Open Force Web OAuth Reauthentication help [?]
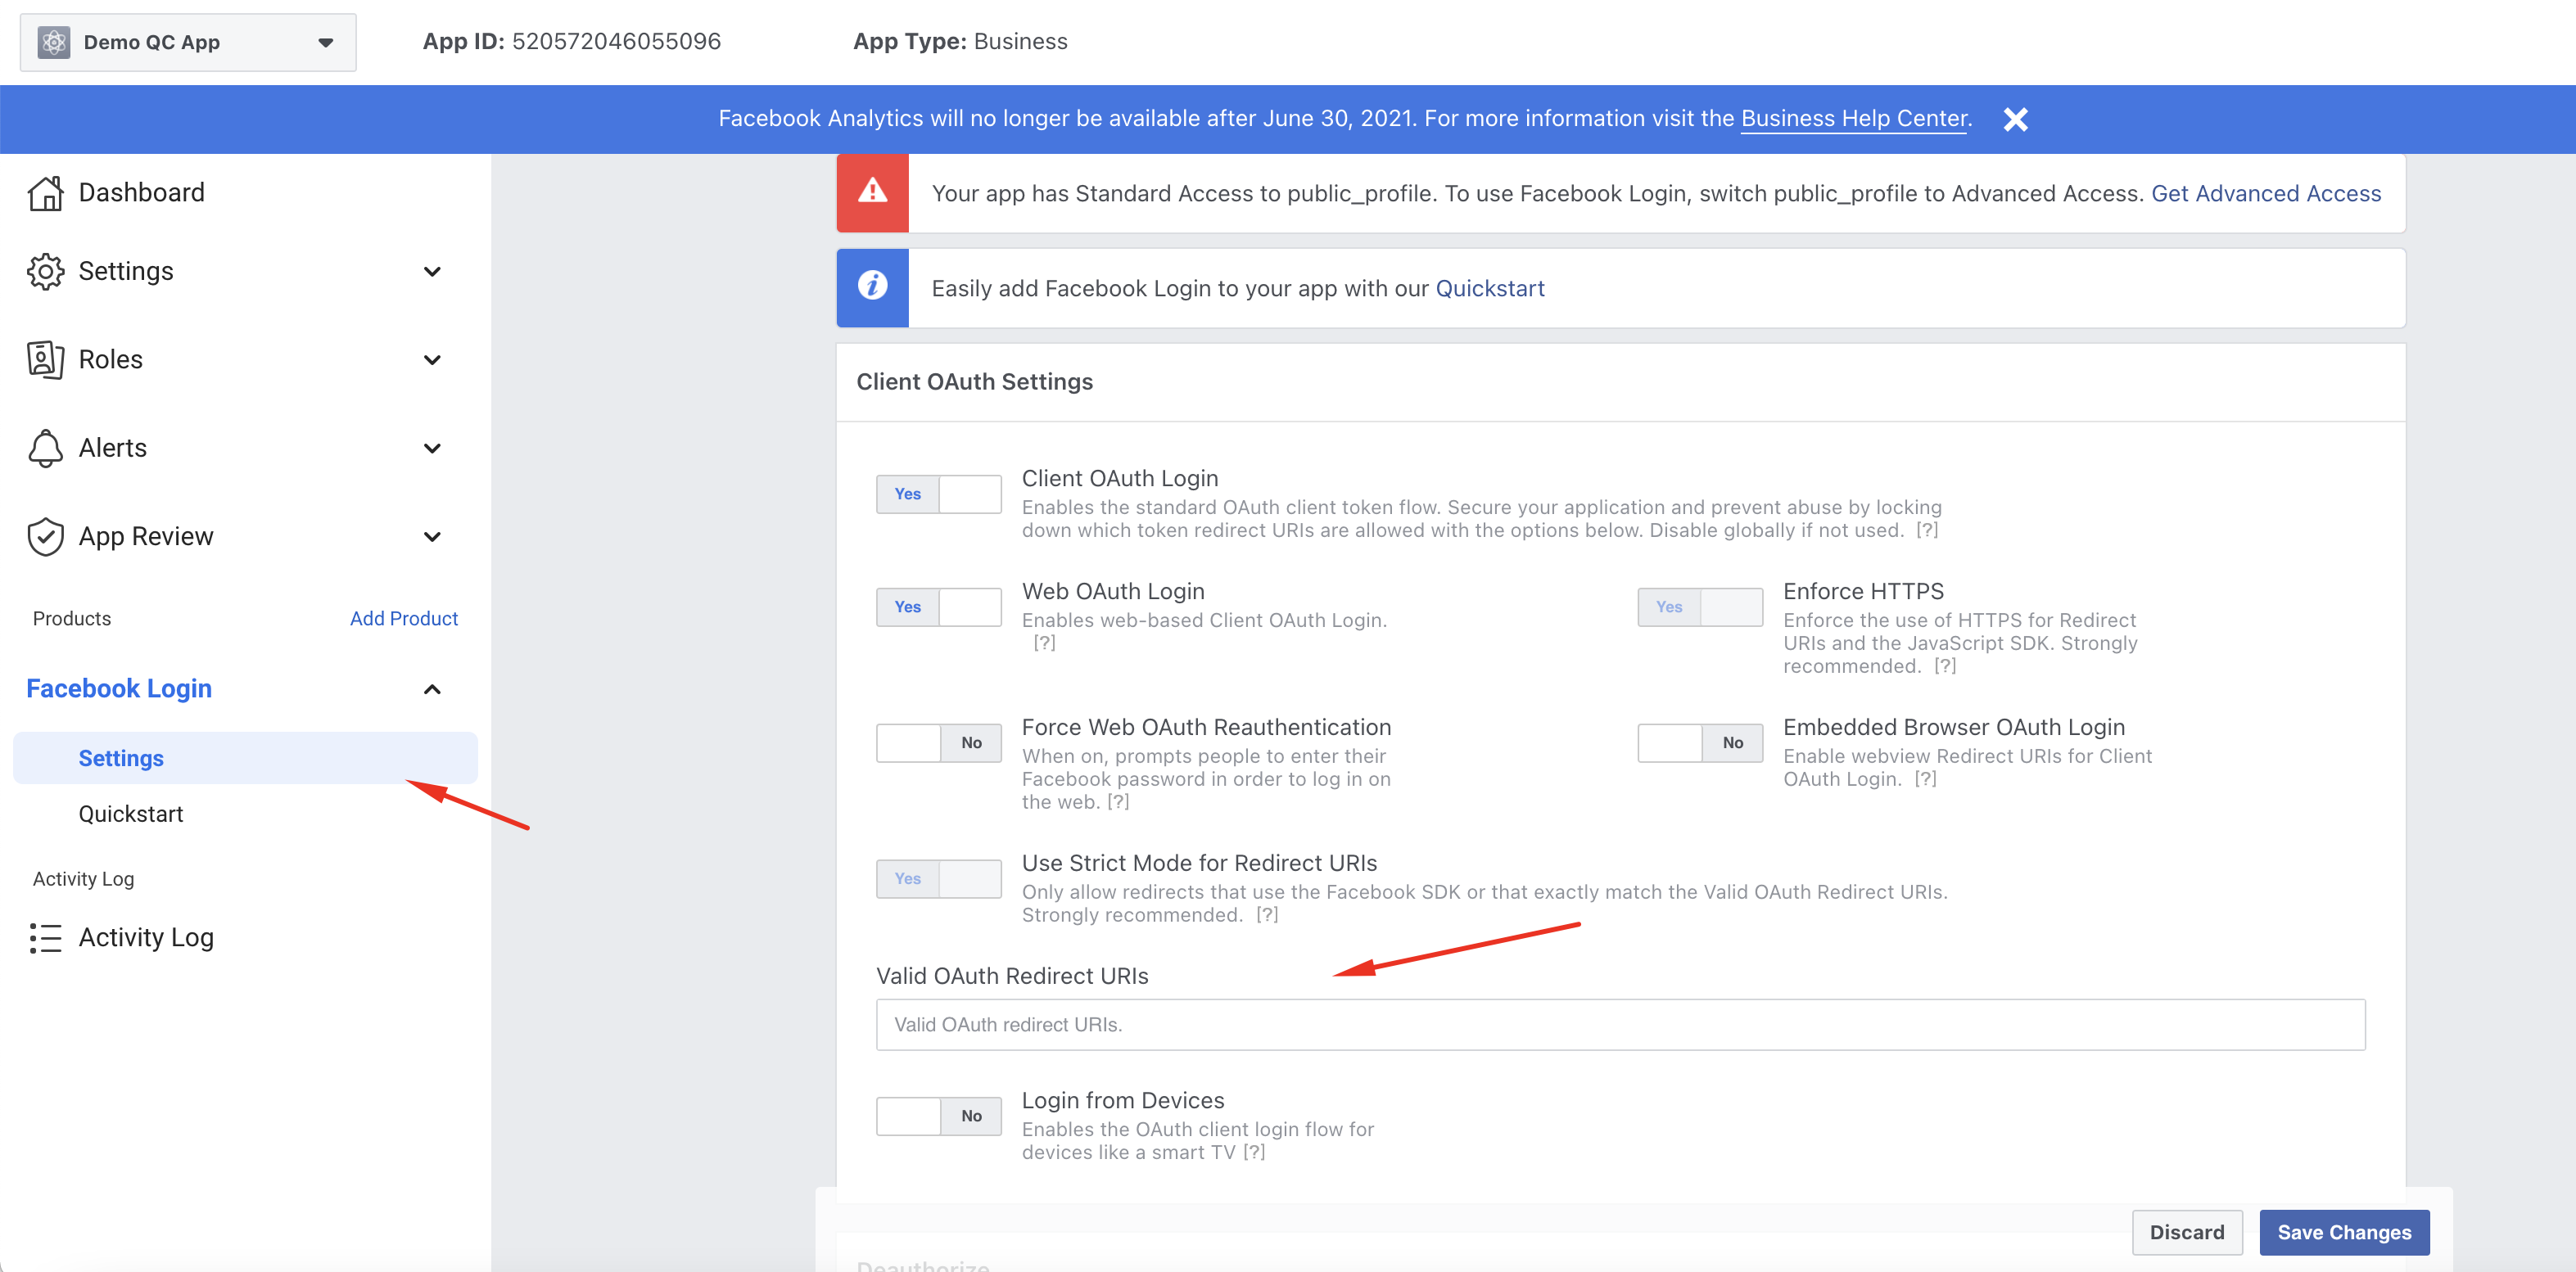This screenshot has height=1272, width=2576. click(x=1118, y=802)
